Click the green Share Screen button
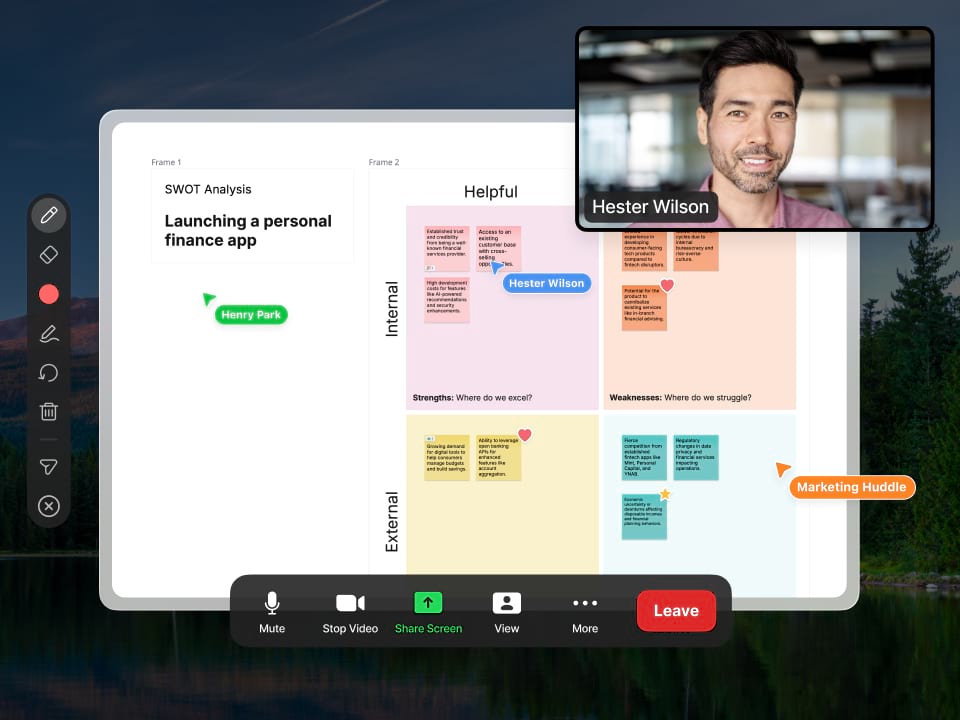Screen dimensions: 960x720 pyautogui.click(x=428, y=611)
